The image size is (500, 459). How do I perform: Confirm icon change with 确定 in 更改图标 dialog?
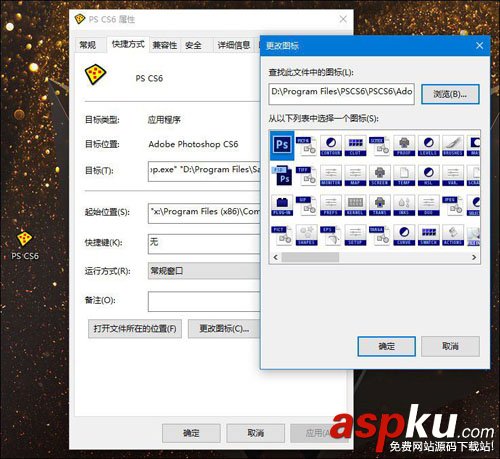click(x=387, y=346)
